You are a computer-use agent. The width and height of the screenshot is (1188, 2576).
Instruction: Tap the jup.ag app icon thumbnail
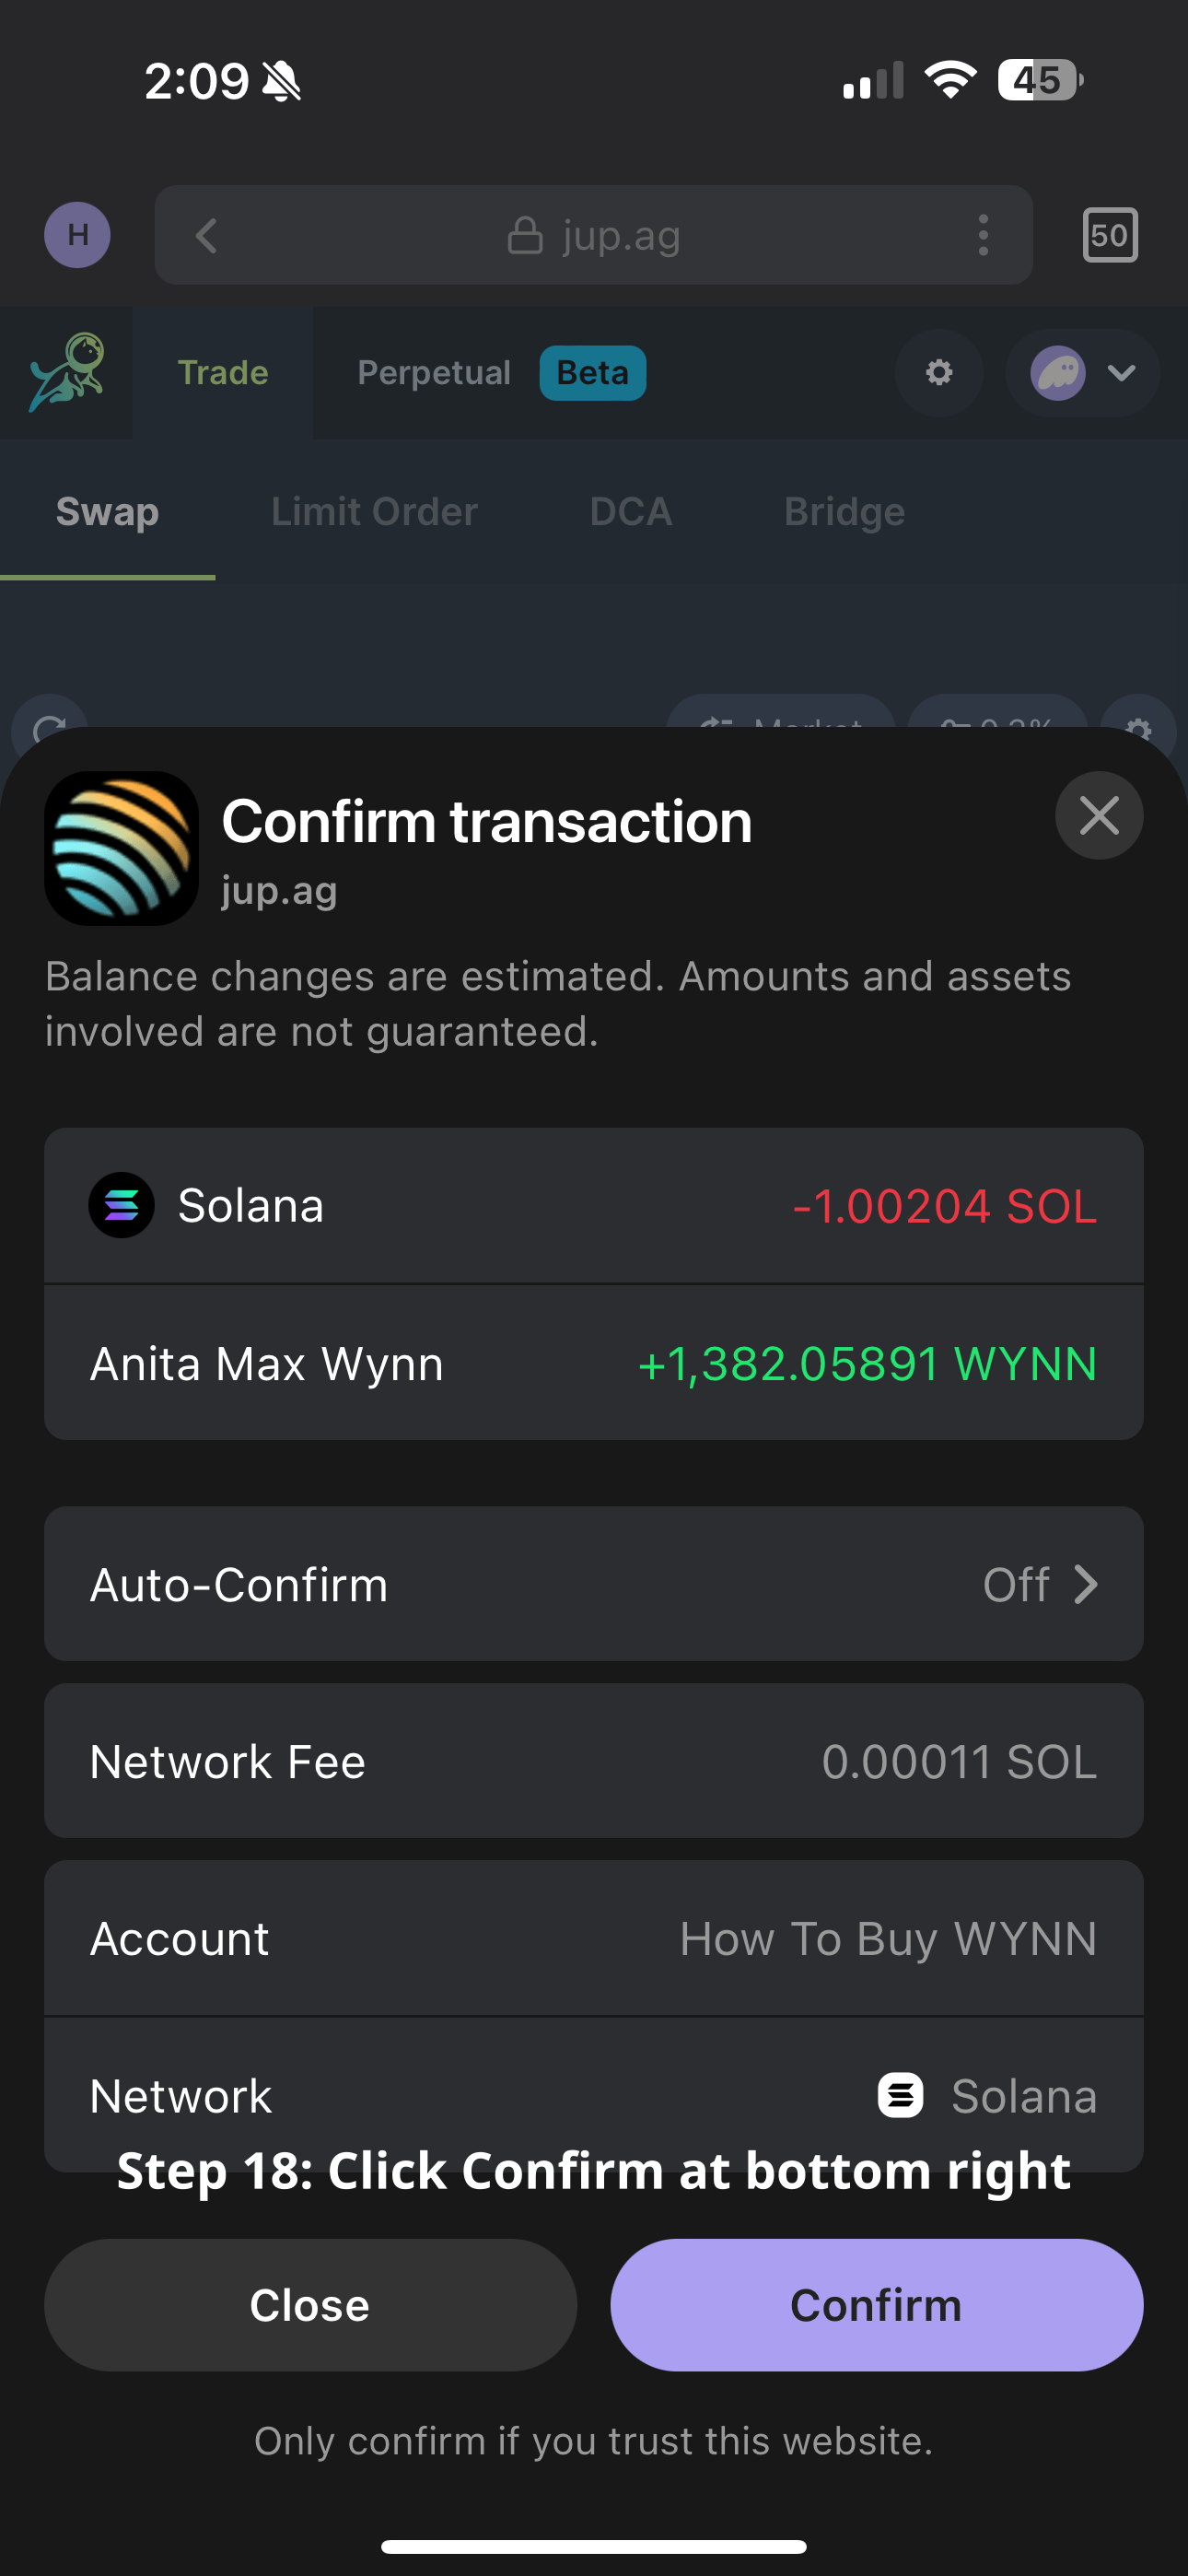[121, 848]
